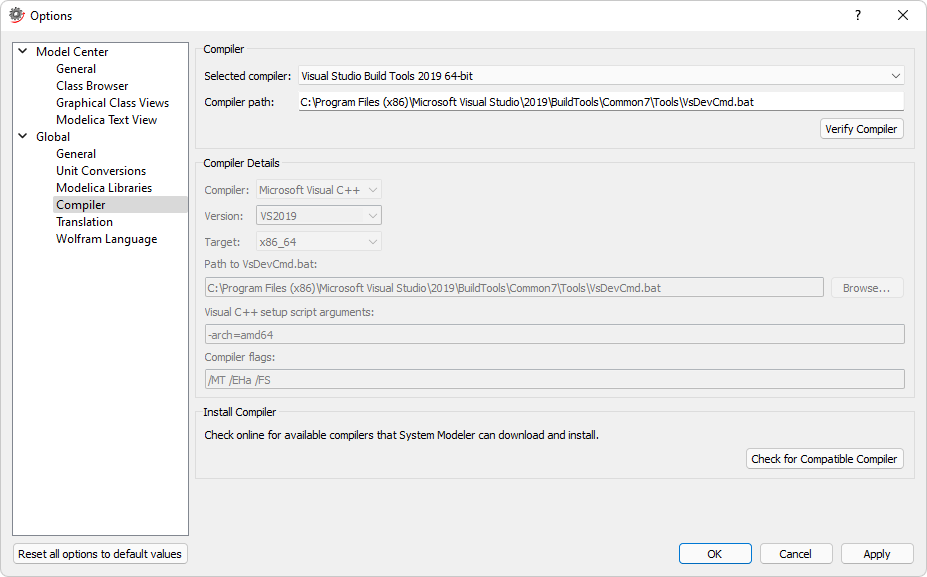Open the Selected compiler dropdown

coord(600,76)
